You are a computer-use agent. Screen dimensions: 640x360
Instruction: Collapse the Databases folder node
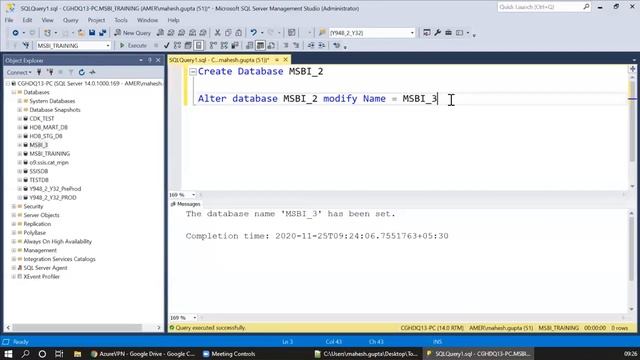[x=13, y=92]
